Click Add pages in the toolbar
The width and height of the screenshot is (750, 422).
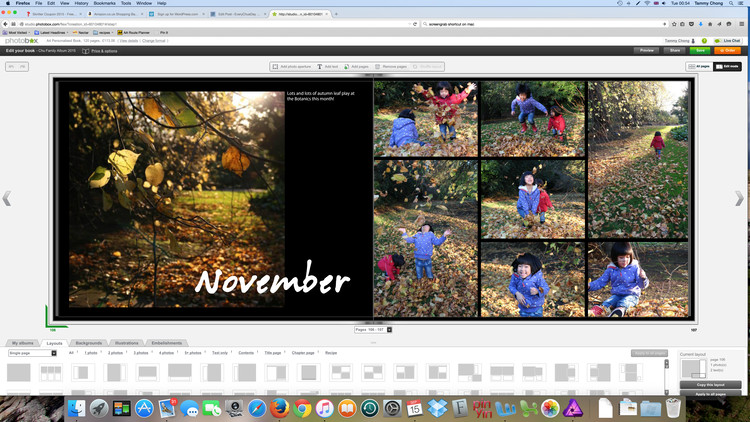356,67
